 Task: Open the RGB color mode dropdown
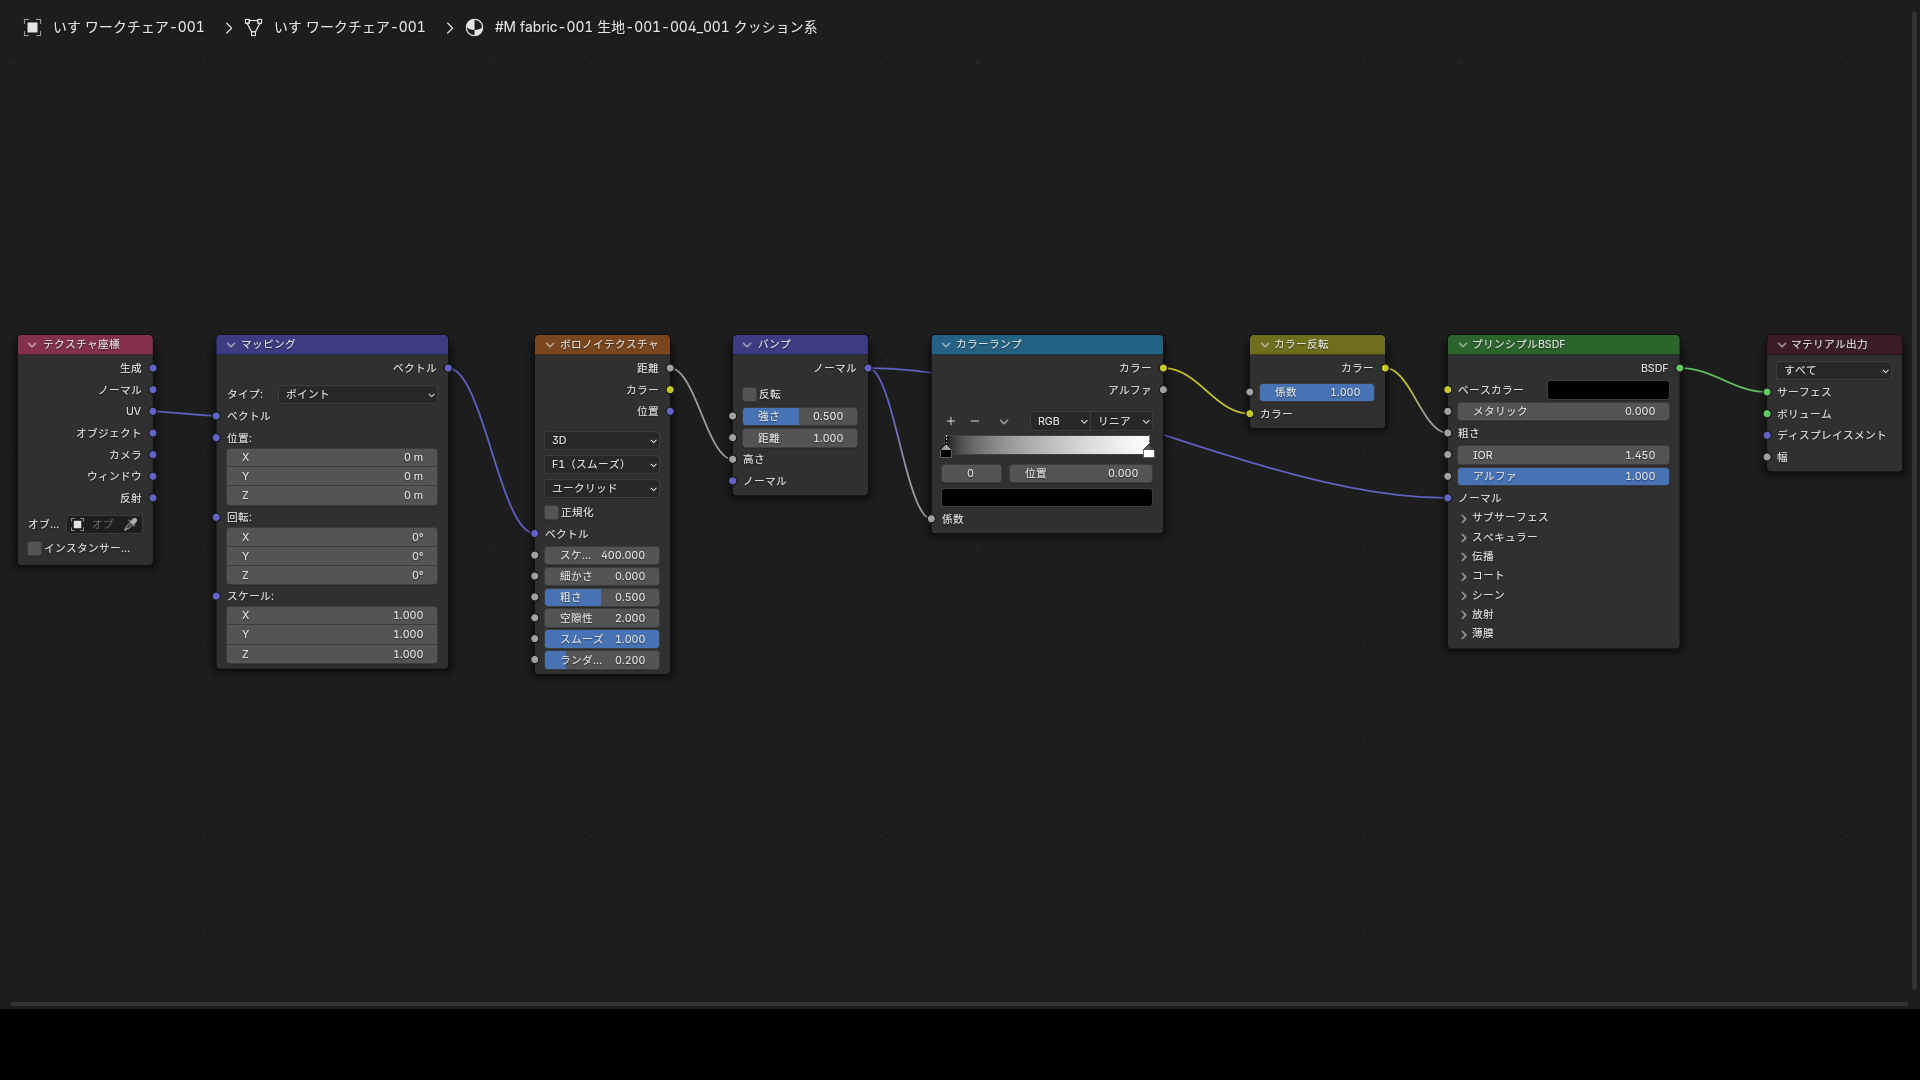[x=1060, y=421]
